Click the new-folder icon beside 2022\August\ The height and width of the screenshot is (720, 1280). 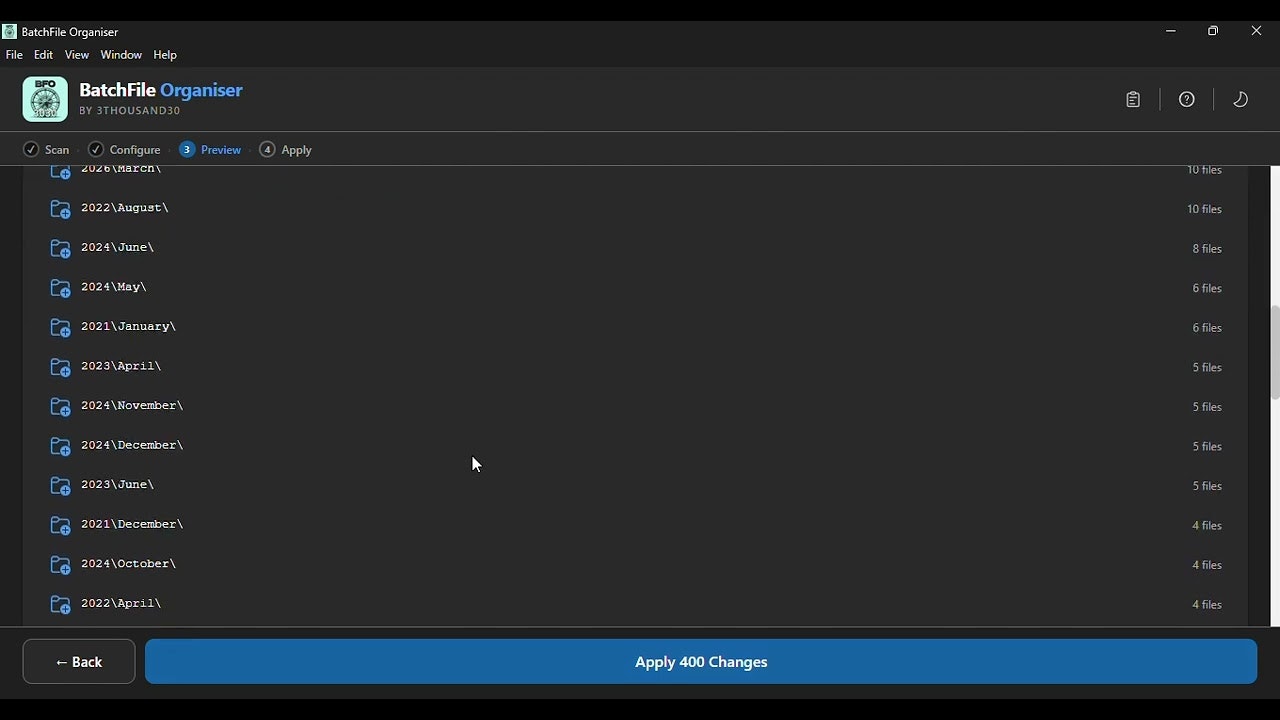click(x=60, y=208)
